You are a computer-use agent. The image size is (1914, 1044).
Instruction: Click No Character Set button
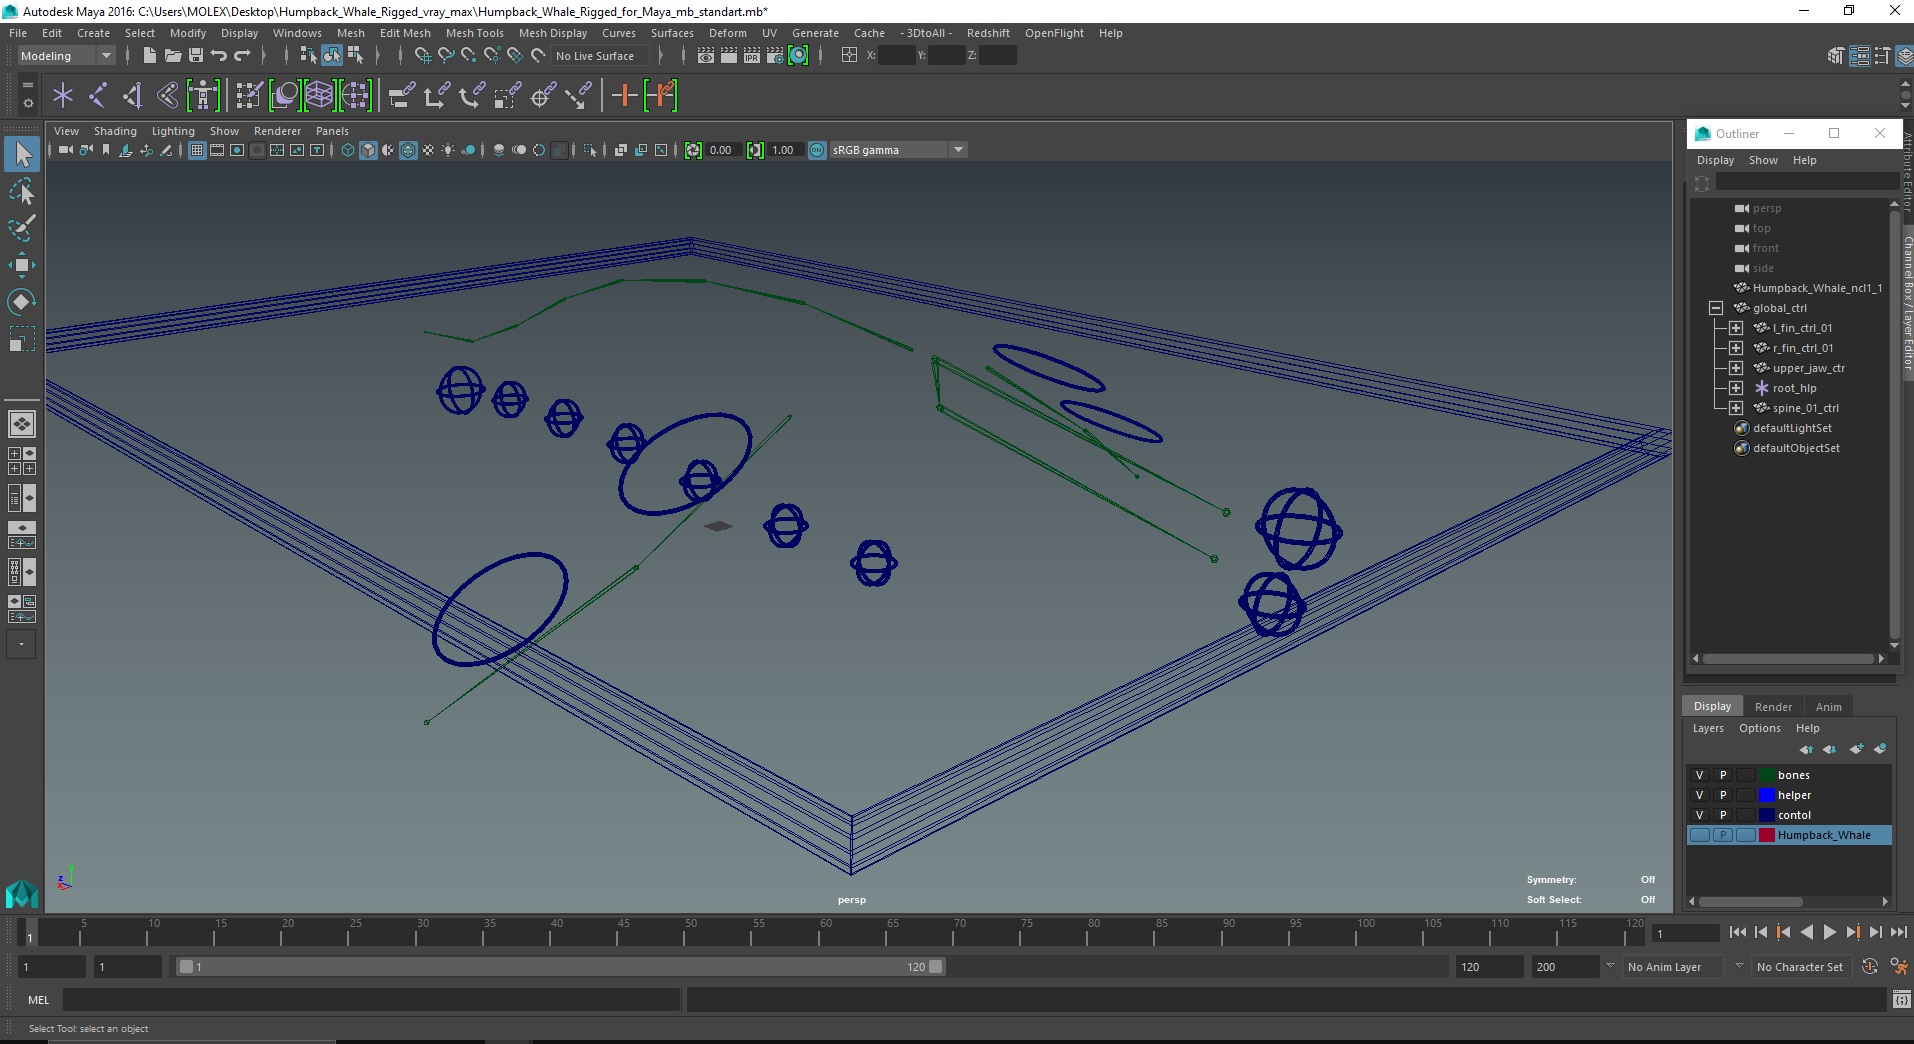pyautogui.click(x=1800, y=967)
